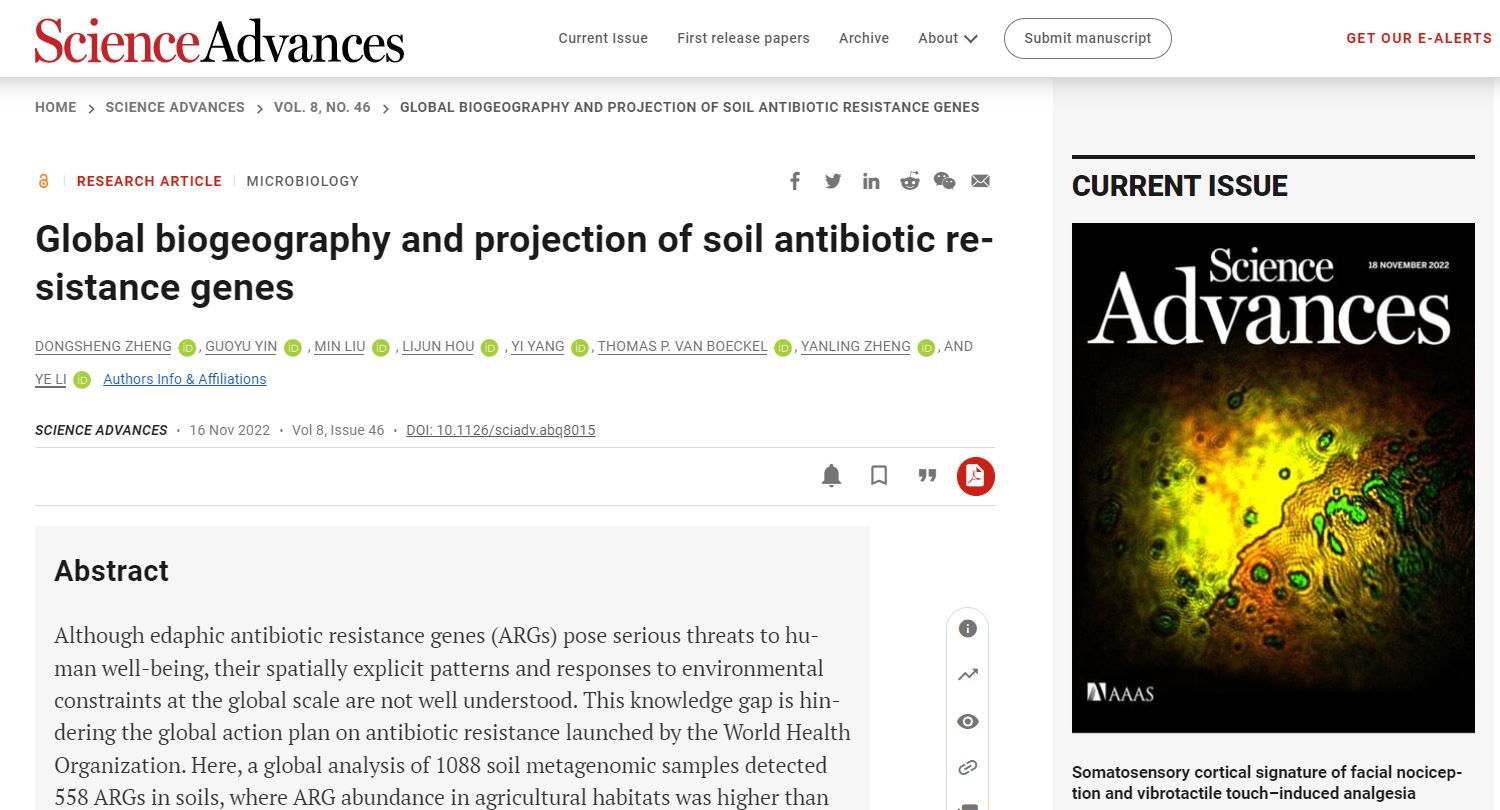Share article on Reddit

pyautogui.click(x=909, y=181)
